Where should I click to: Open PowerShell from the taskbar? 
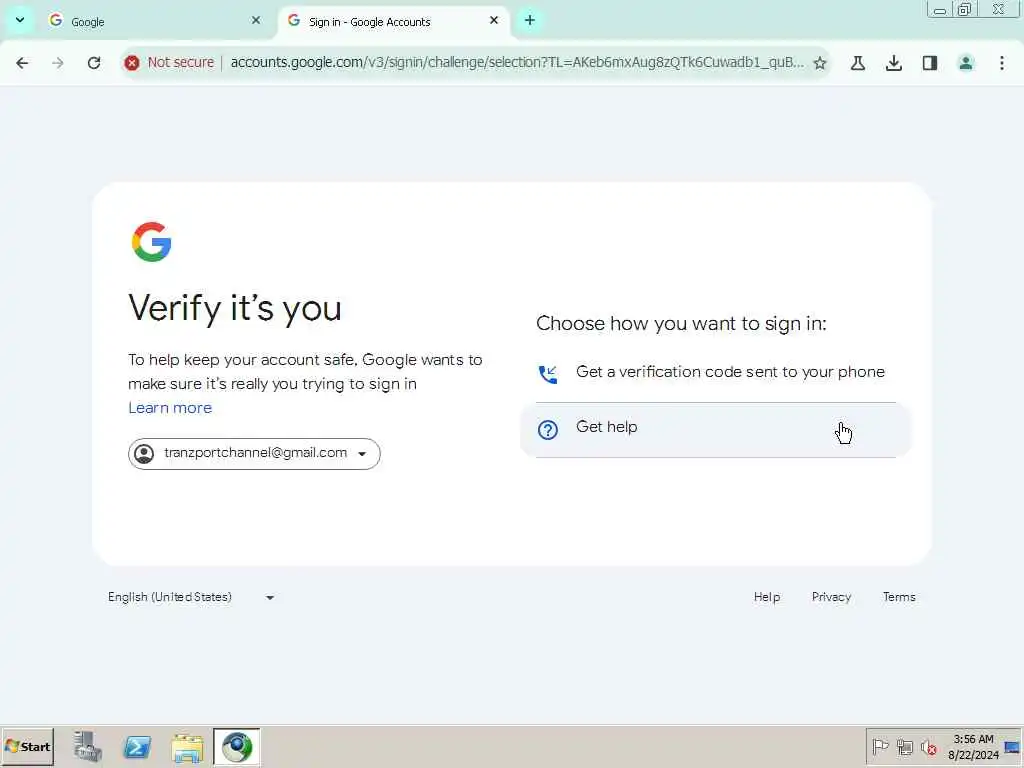click(x=137, y=747)
